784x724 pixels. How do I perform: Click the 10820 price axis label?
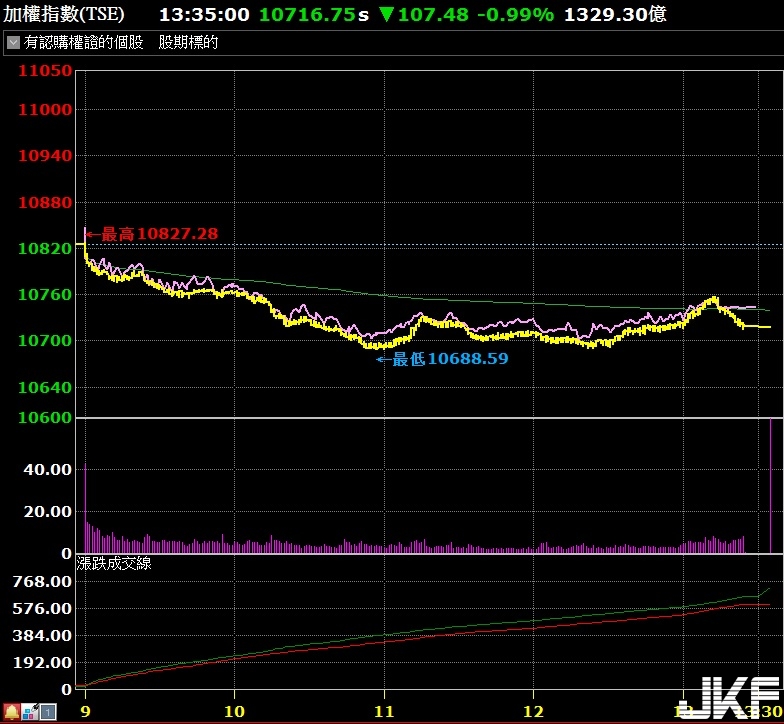click(x=45, y=248)
